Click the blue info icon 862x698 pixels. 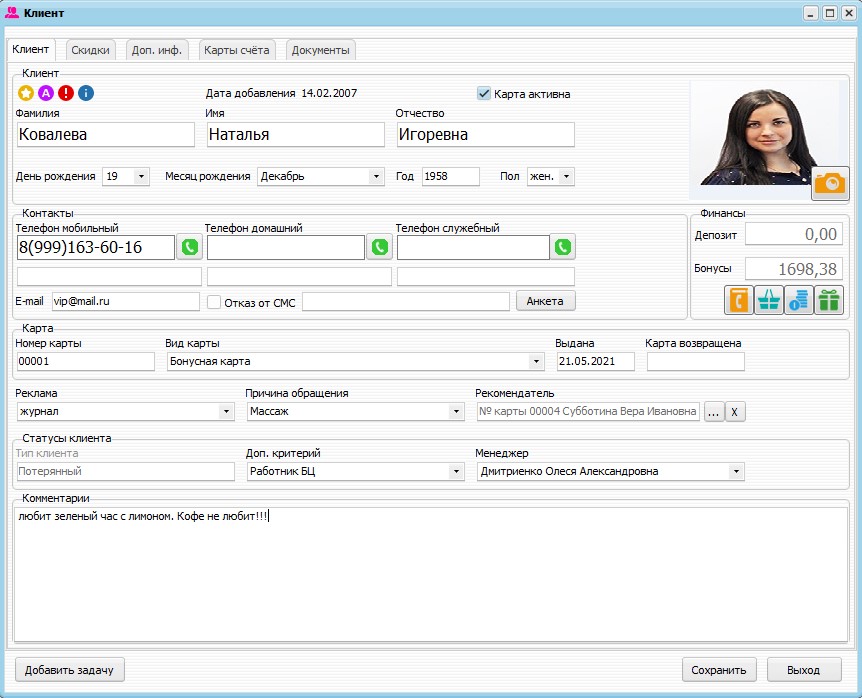[x=86, y=93]
